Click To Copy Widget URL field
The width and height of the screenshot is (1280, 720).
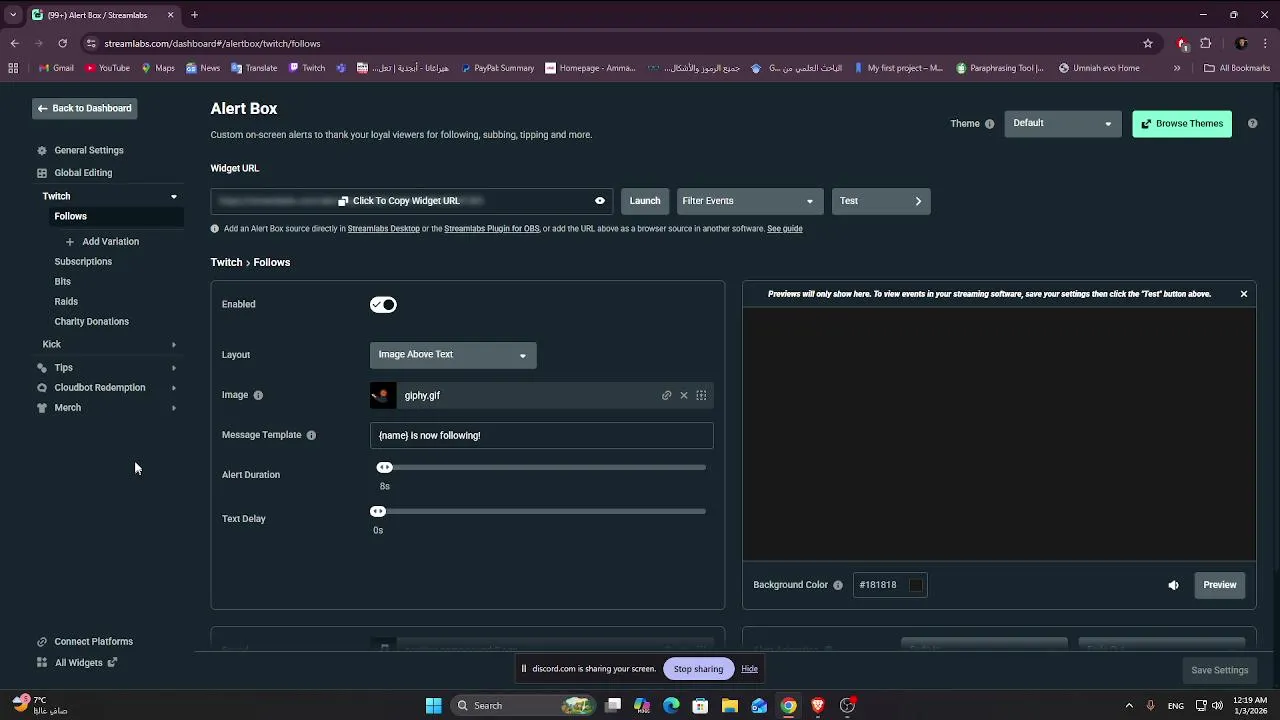[x=411, y=201]
